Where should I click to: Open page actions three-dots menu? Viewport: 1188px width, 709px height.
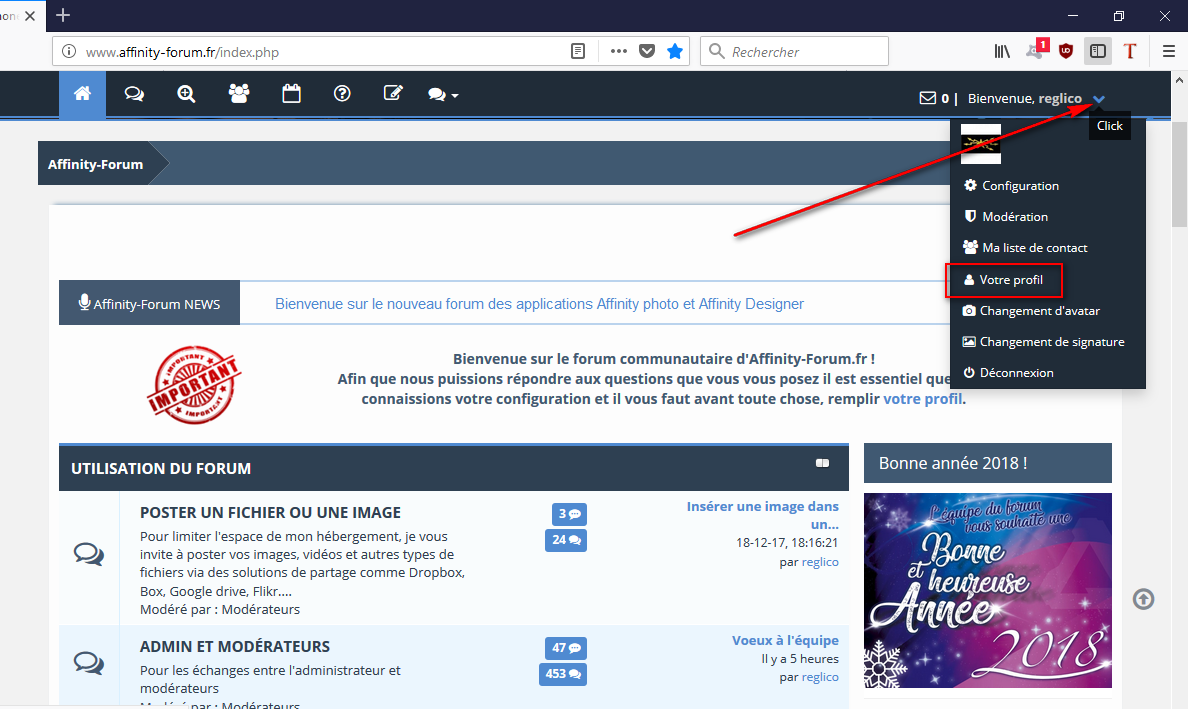[618, 52]
